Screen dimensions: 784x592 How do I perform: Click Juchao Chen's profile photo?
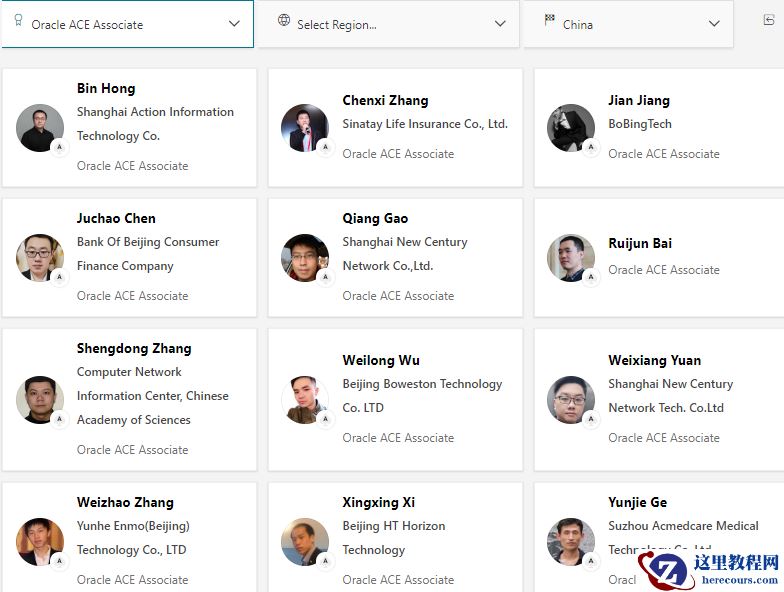pyautogui.click(x=40, y=258)
